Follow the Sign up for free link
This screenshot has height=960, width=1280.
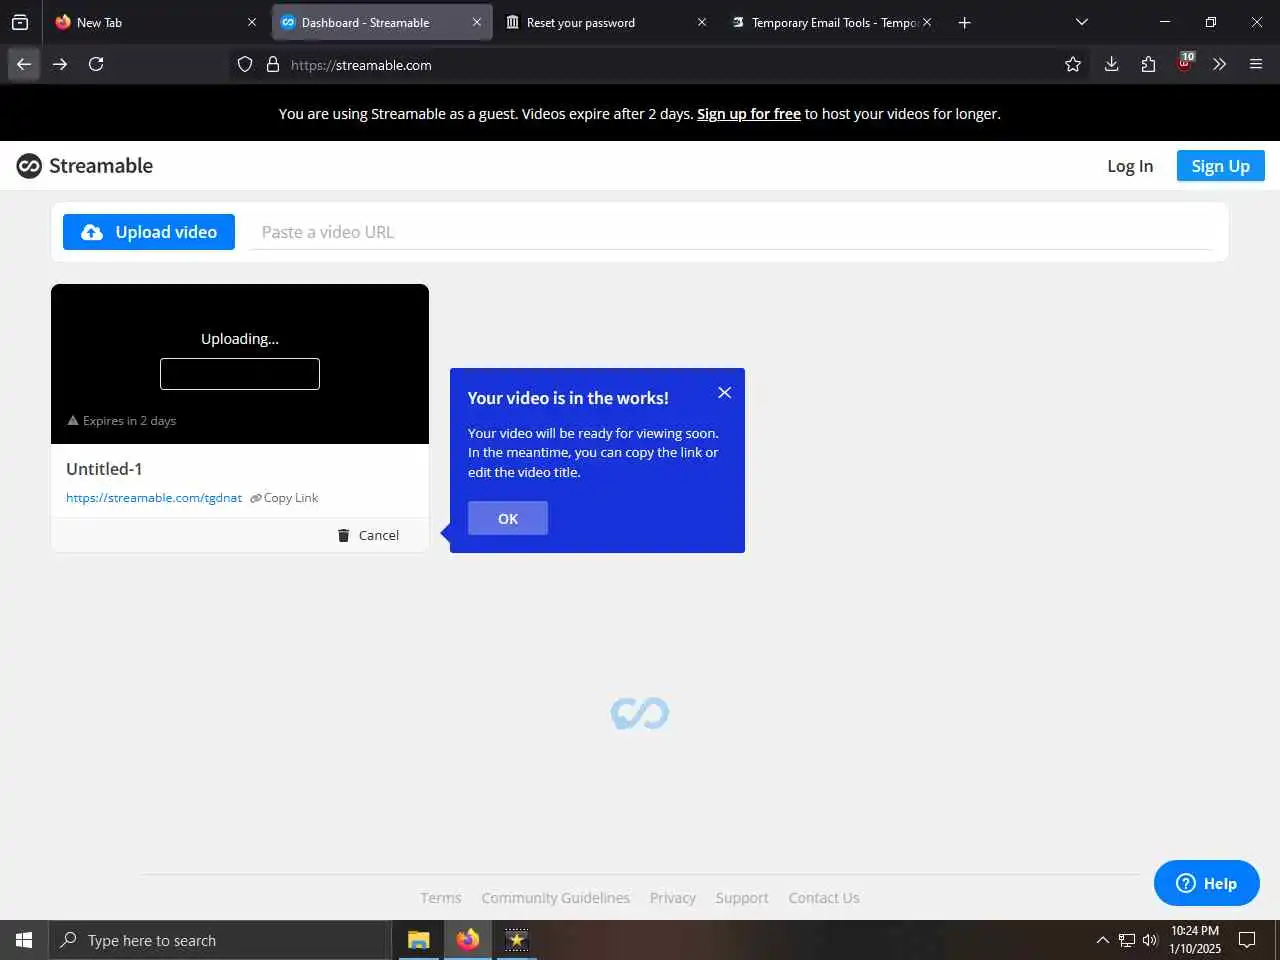749,114
